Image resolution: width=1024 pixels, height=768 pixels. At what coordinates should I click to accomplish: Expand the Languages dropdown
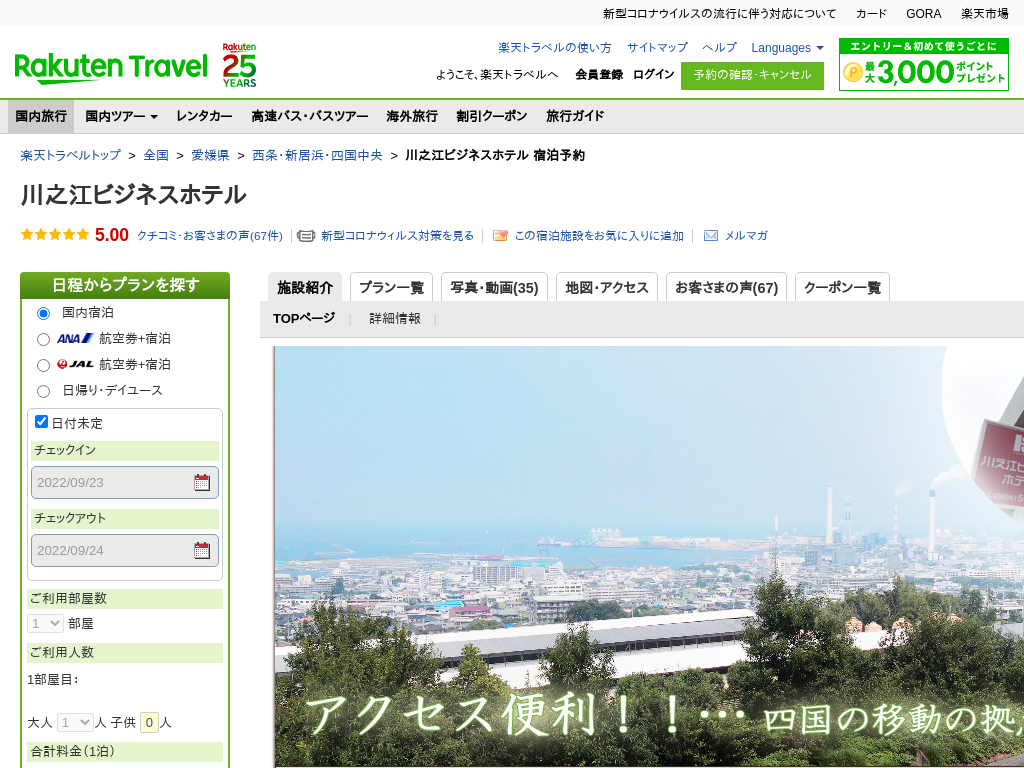(x=787, y=48)
